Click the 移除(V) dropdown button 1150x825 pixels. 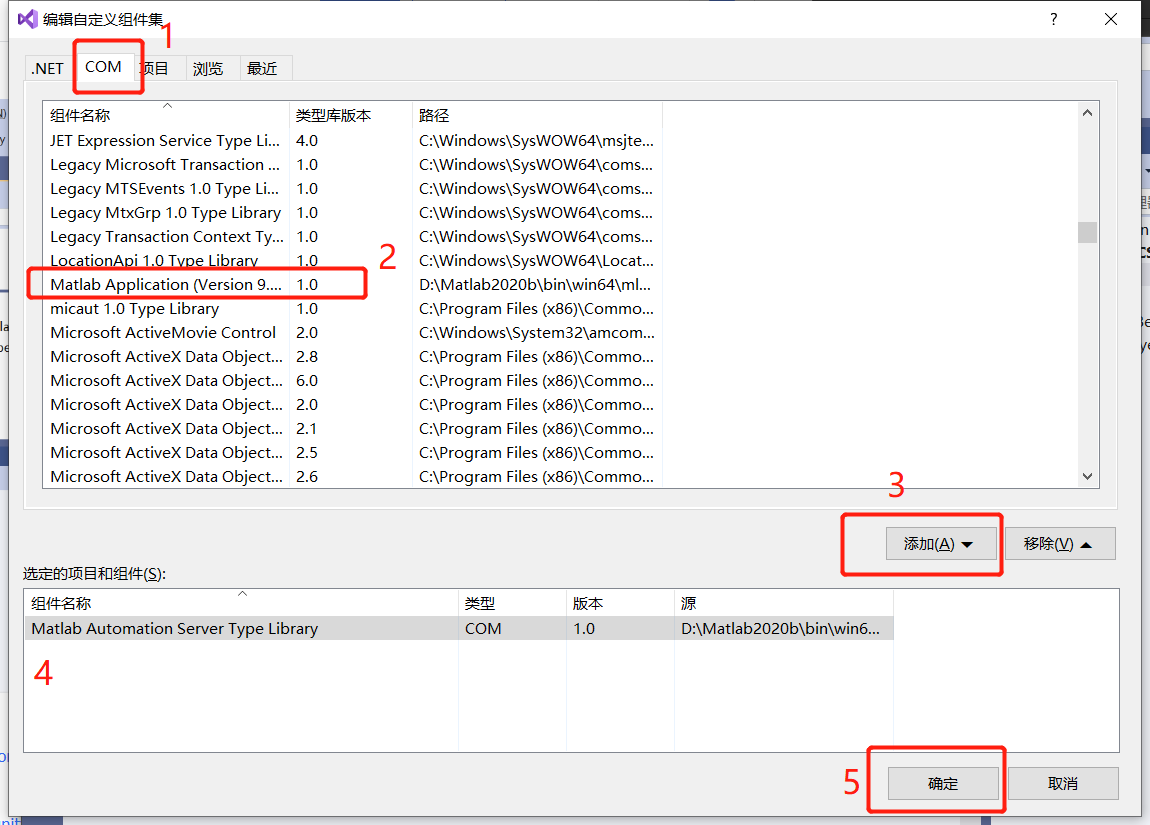(x=1059, y=544)
